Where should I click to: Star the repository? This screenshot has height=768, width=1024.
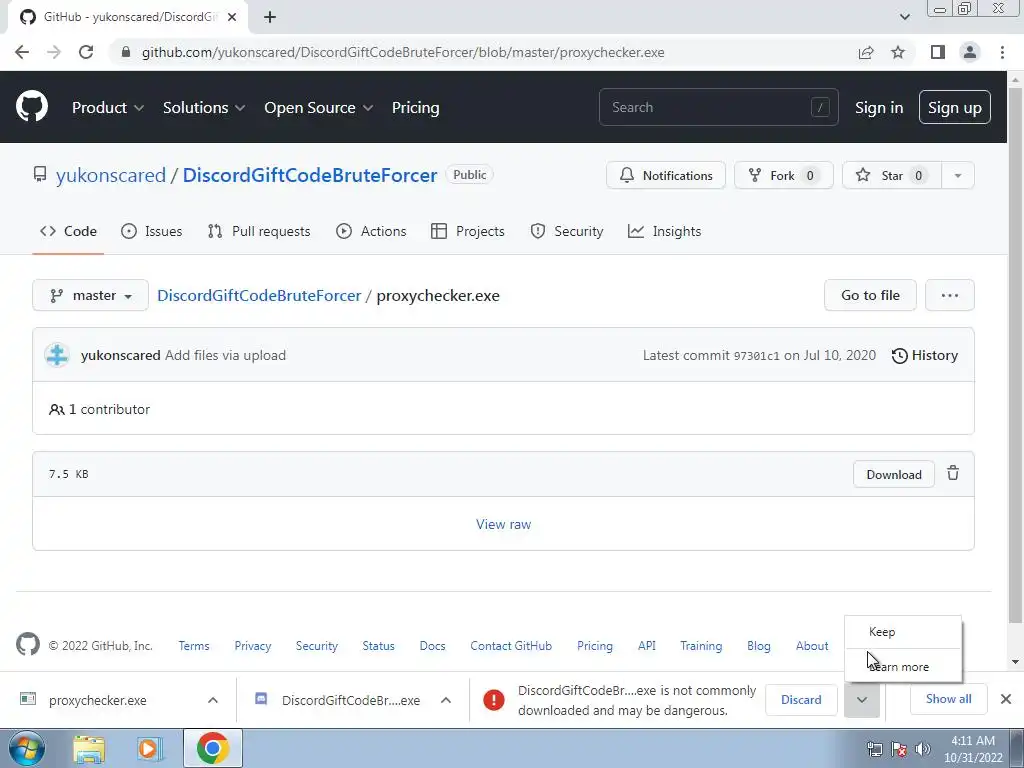point(891,175)
